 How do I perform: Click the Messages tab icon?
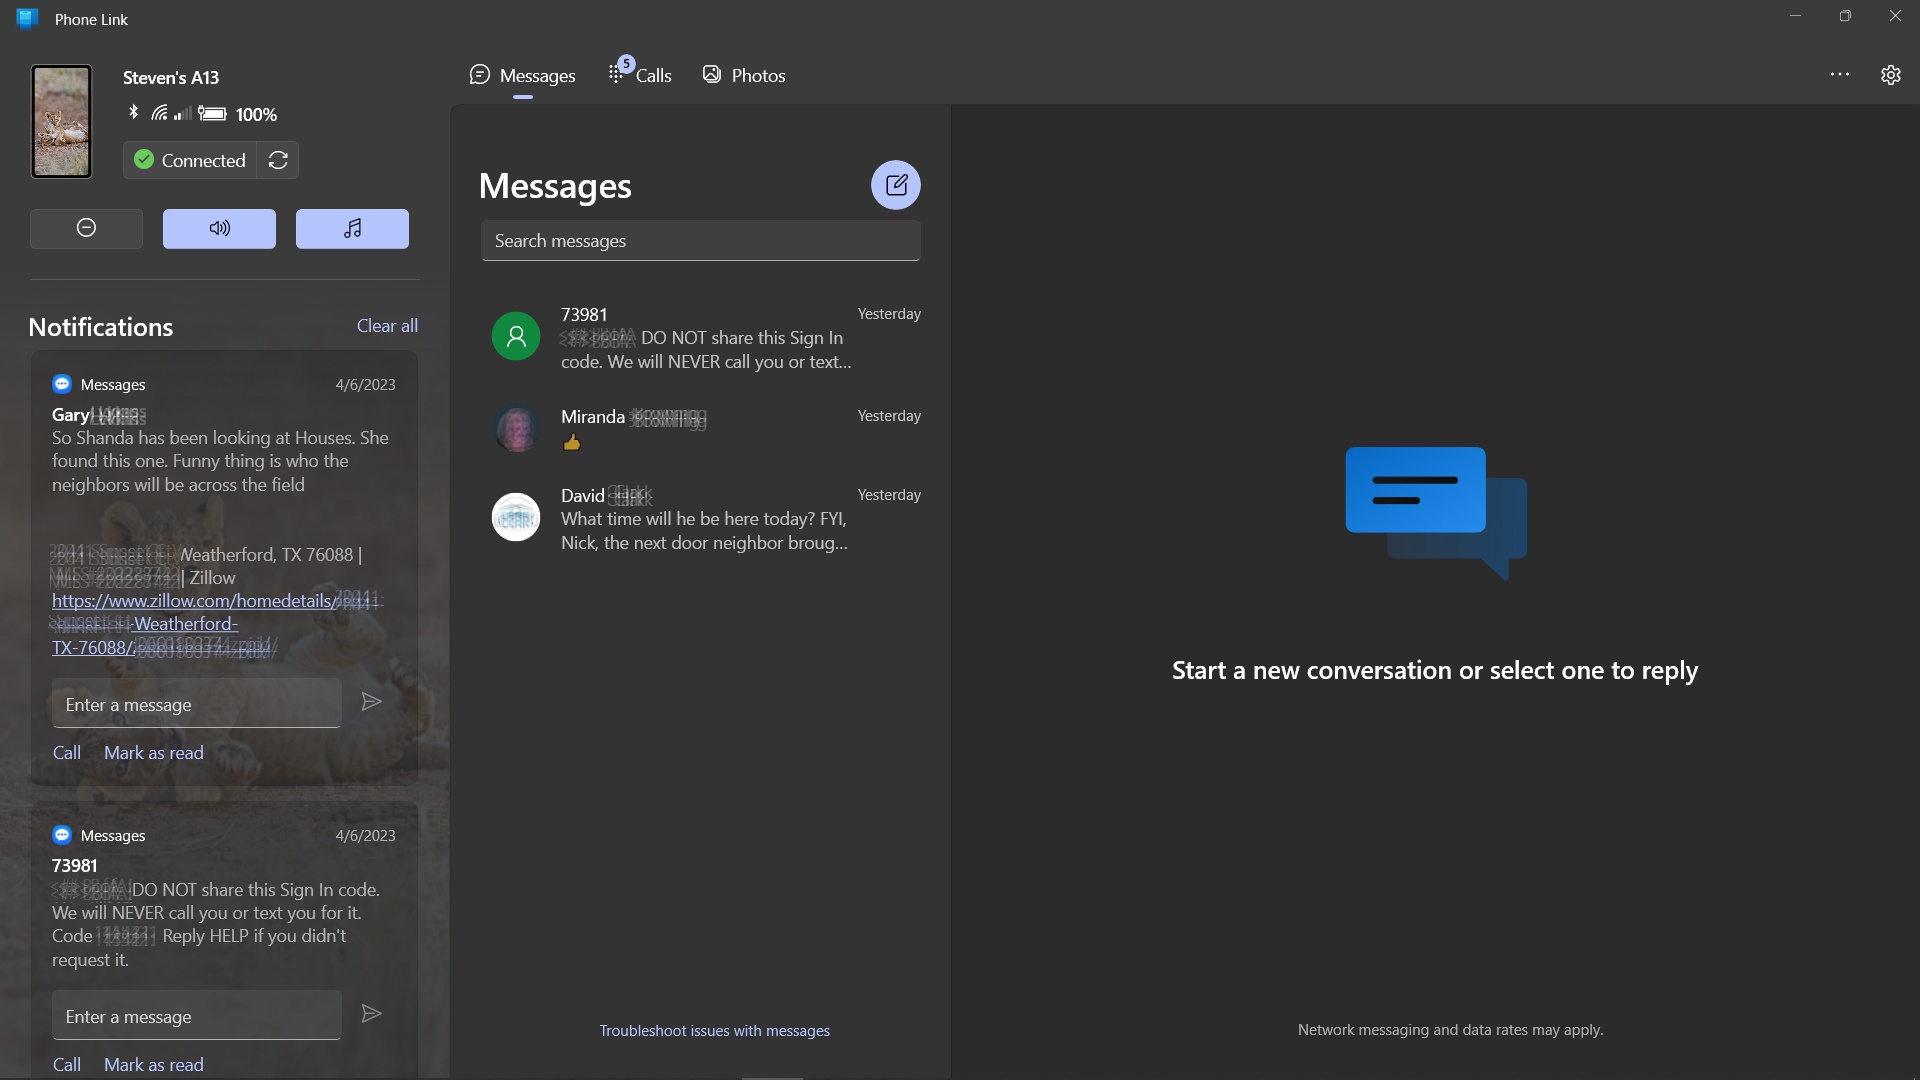coord(479,75)
